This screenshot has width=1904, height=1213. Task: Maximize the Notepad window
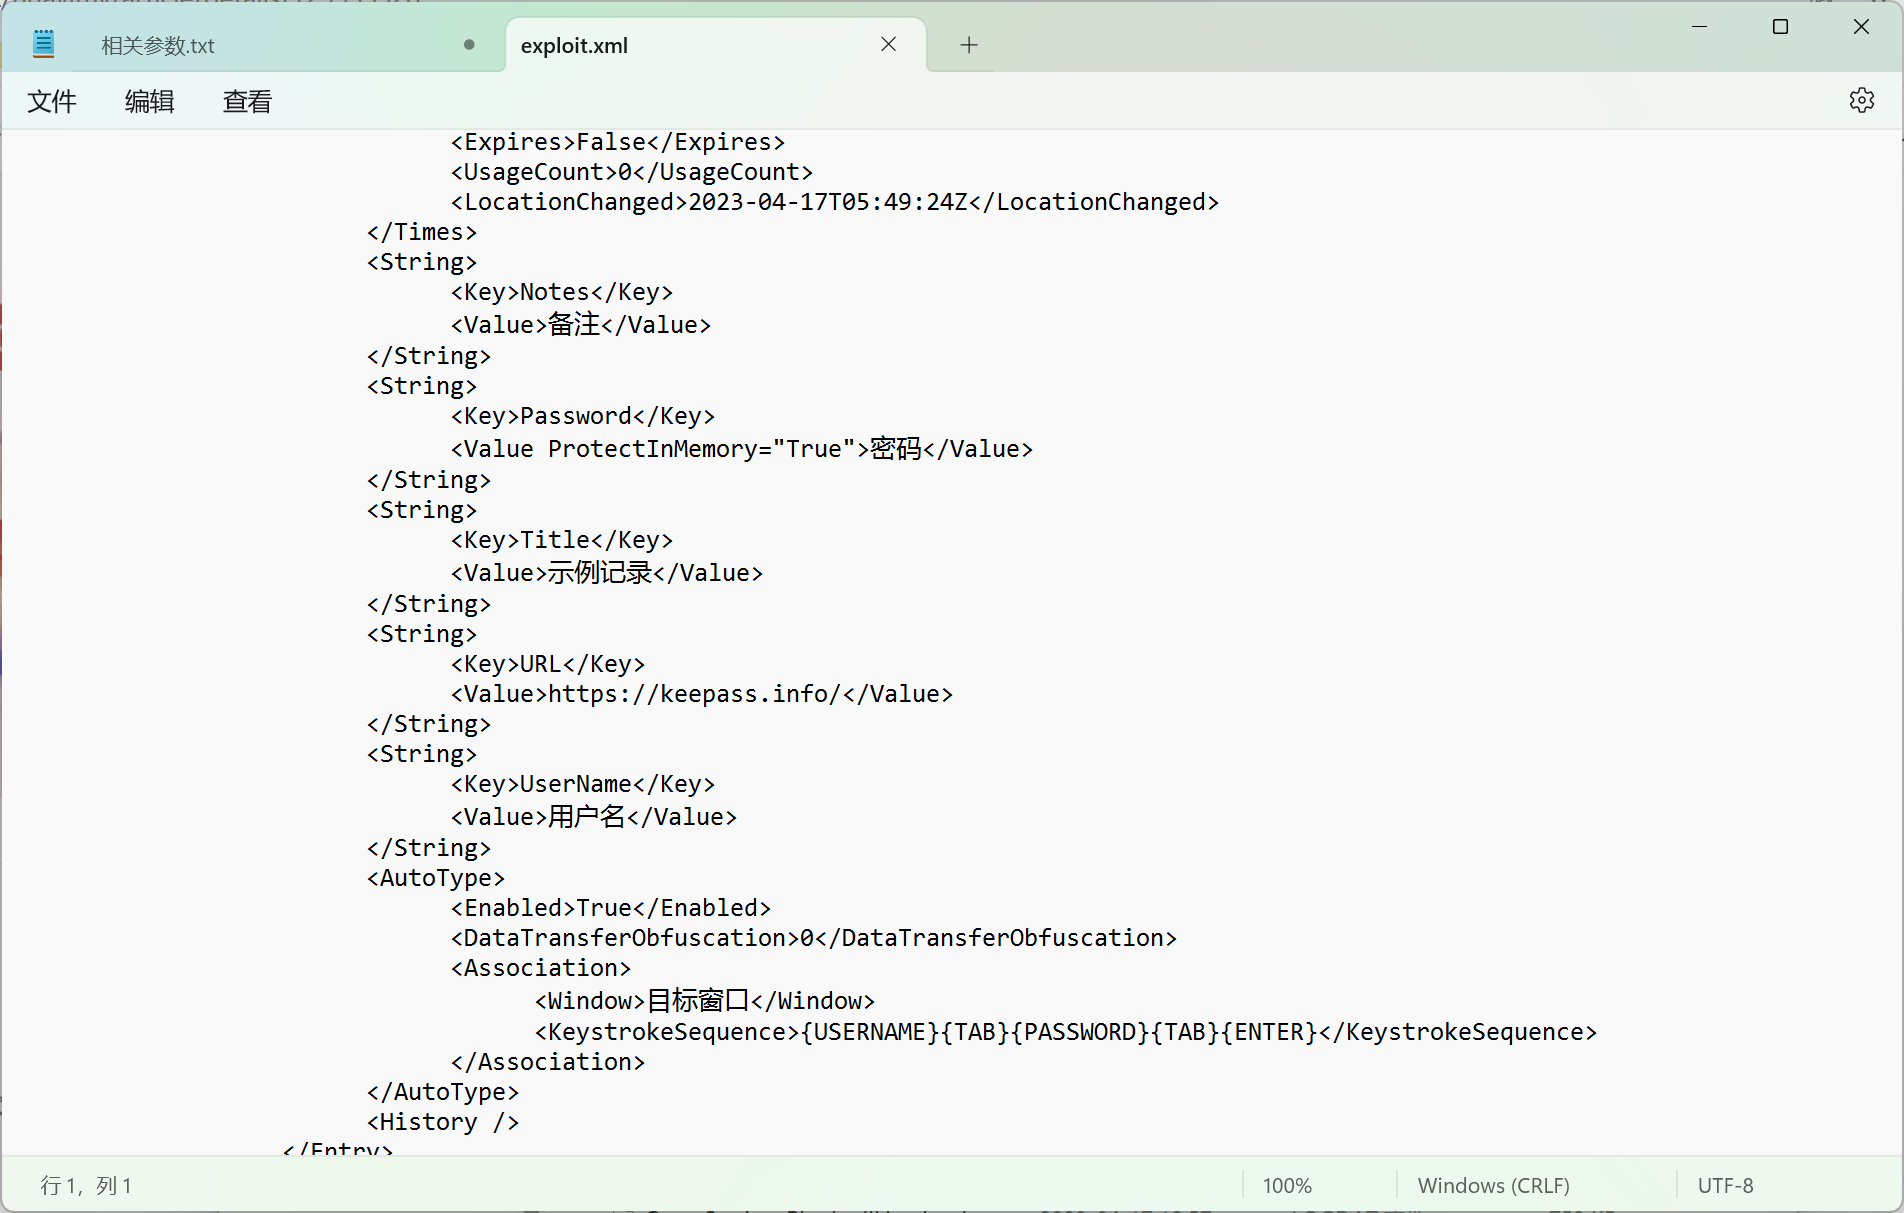coord(1780,27)
